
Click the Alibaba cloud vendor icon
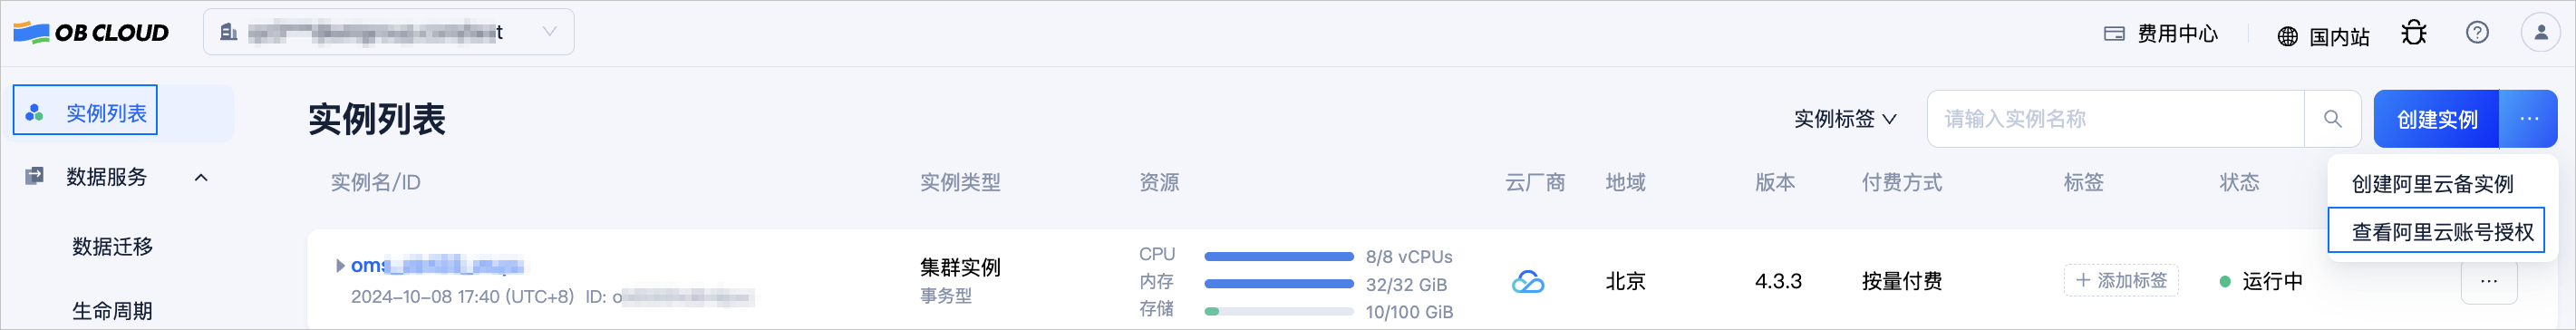[1527, 282]
